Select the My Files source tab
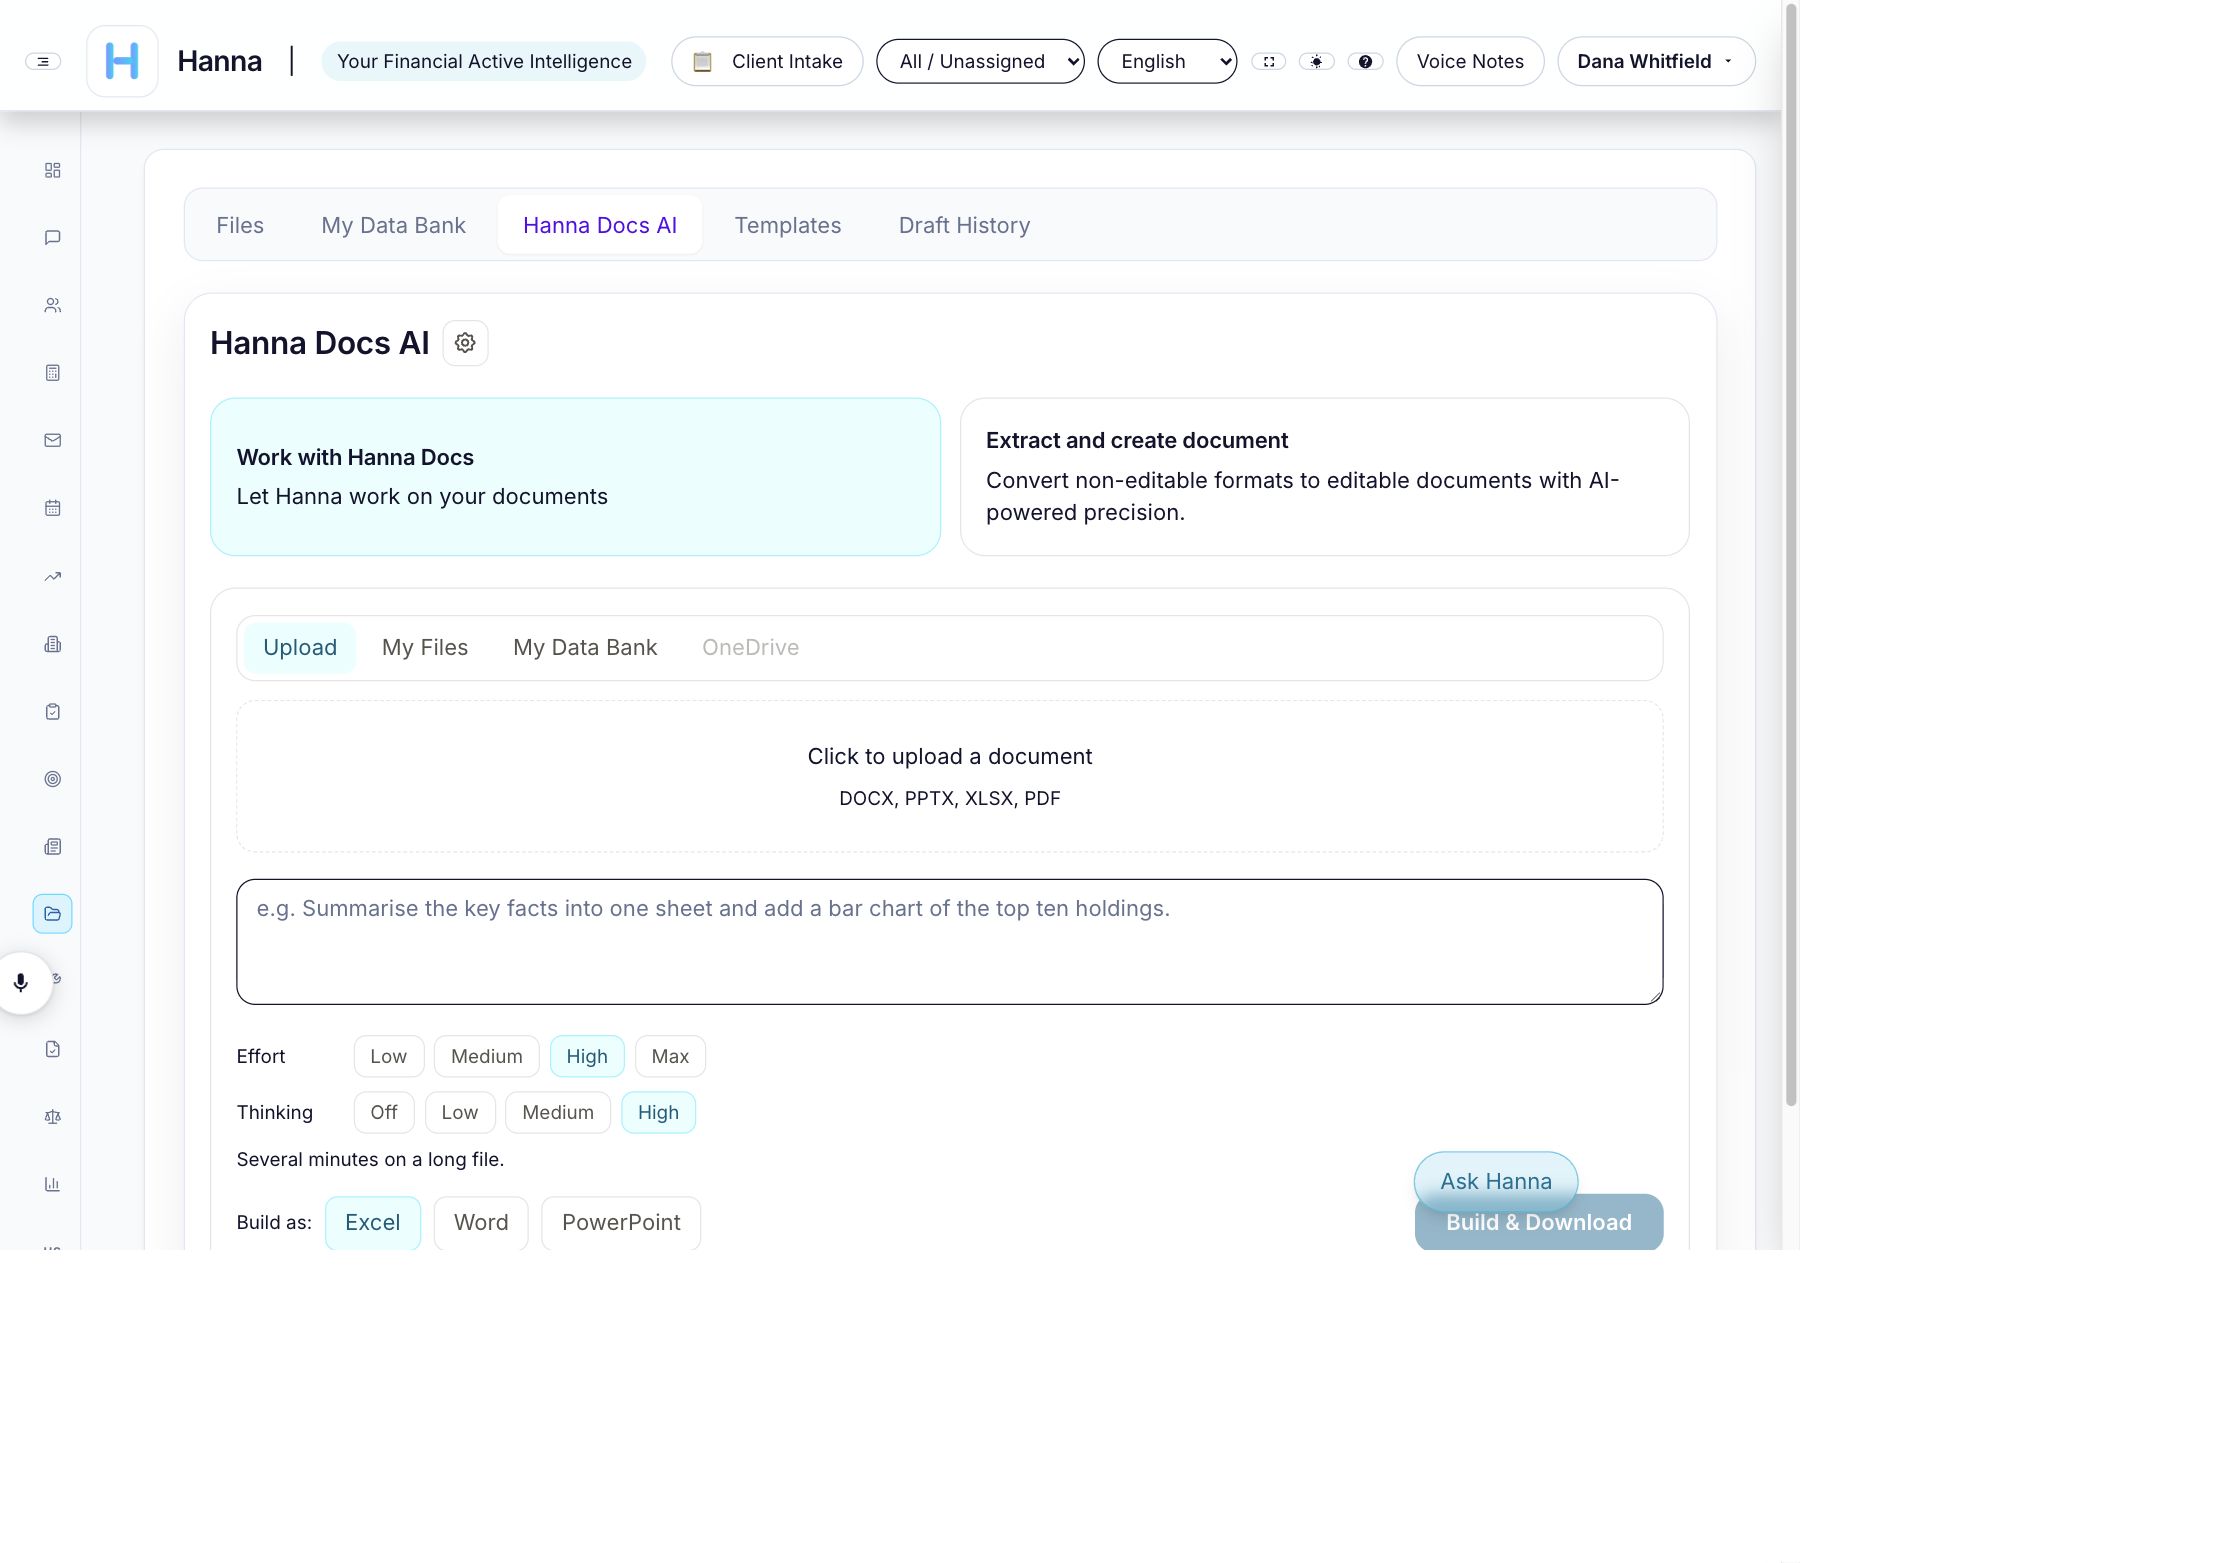The width and height of the screenshot is (2226, 1563). [425, 647]
